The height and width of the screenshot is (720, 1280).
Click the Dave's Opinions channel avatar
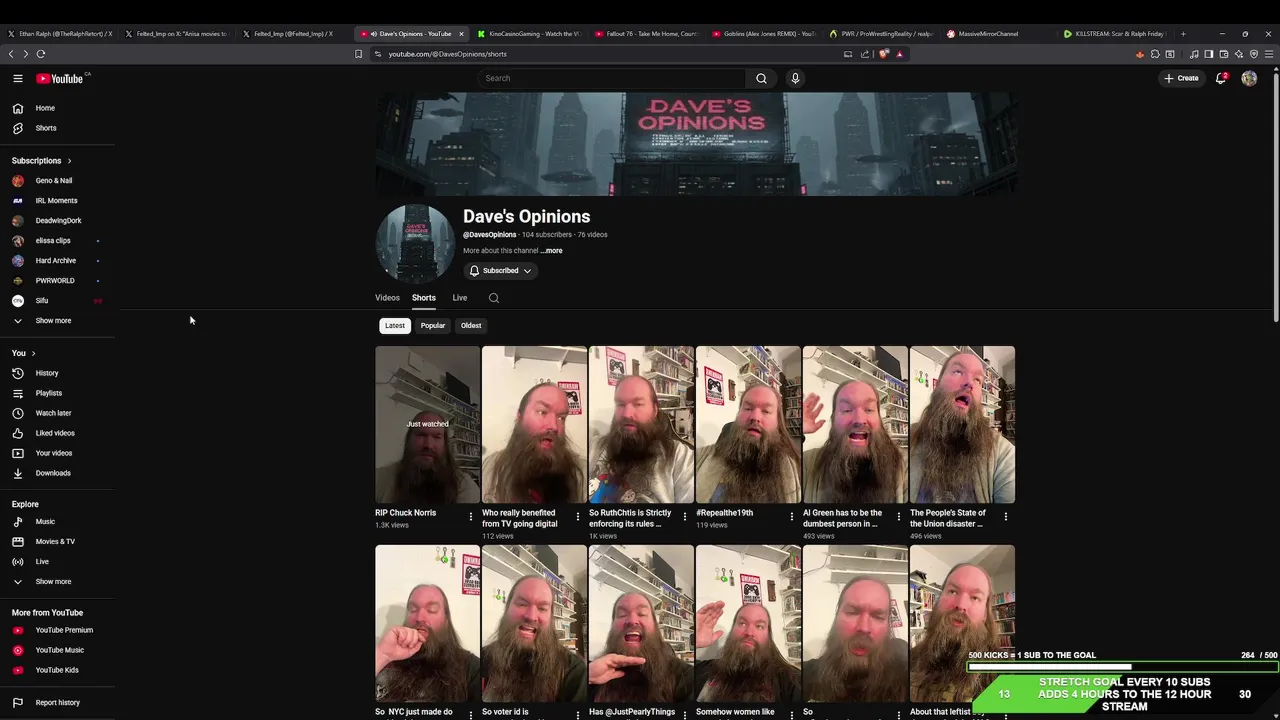[x=415, y=245]
